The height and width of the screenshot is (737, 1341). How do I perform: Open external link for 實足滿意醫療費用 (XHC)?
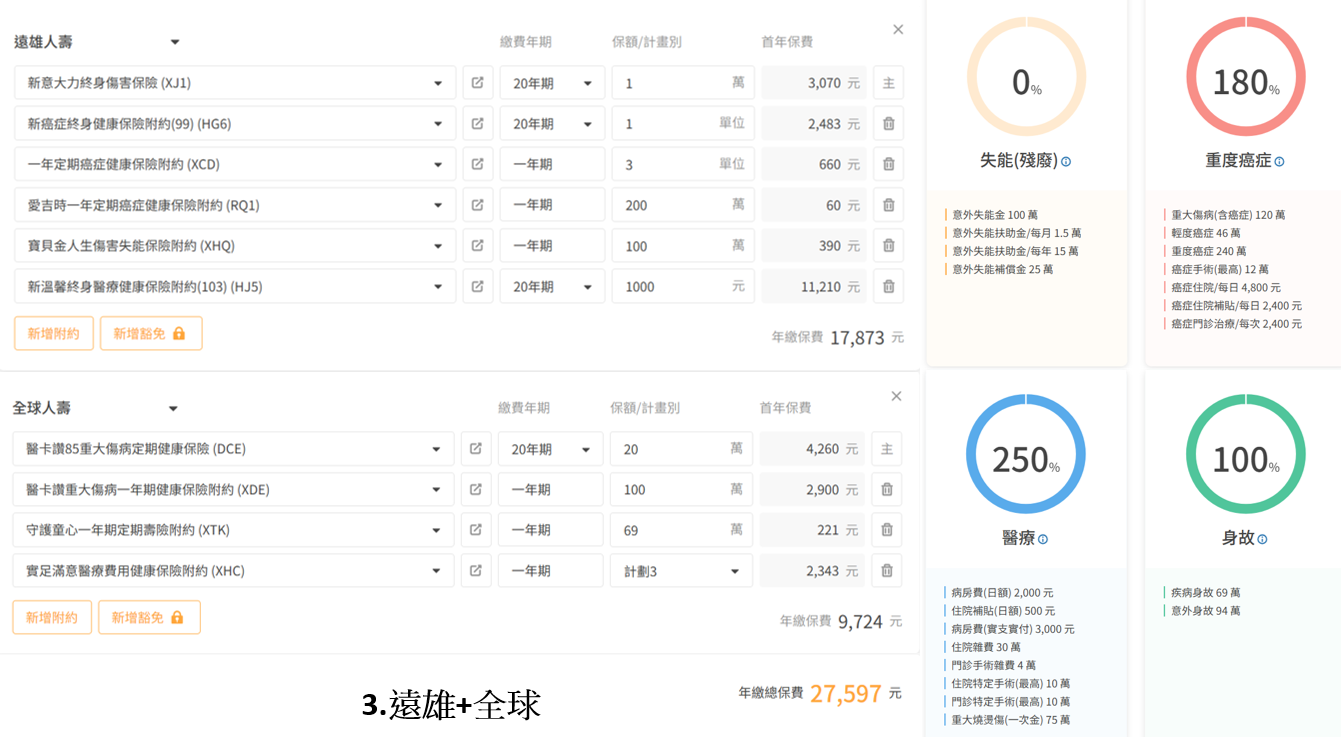(x=476, y=571)
